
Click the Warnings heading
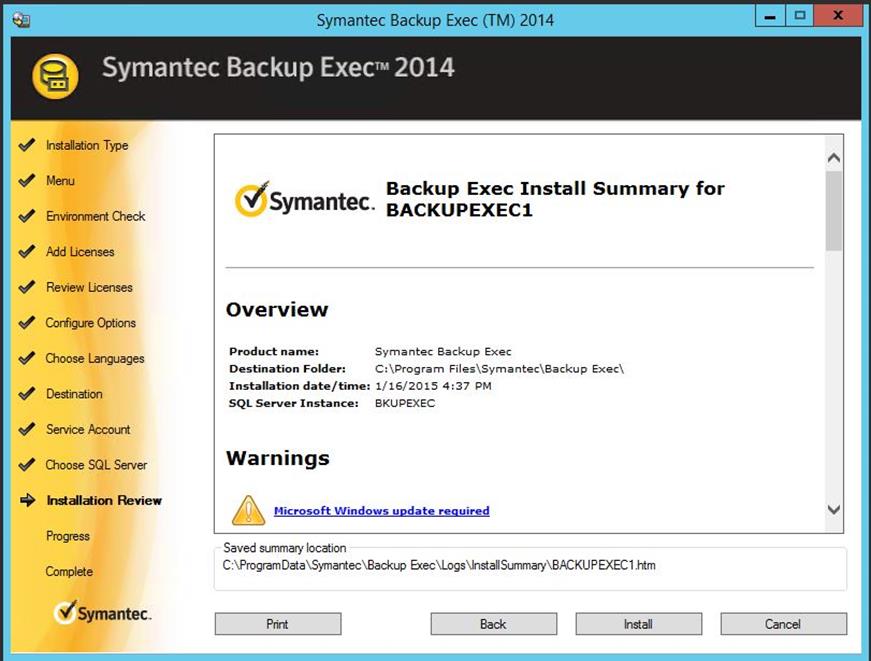pyautogui.click(x=278, y=458)
